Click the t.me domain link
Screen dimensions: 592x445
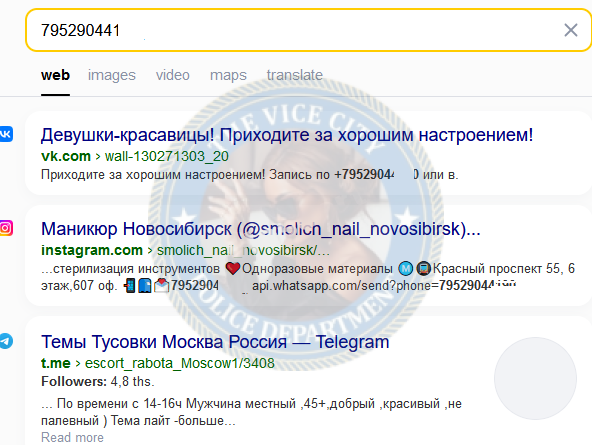pyautogui.click(x=56, y=363)
